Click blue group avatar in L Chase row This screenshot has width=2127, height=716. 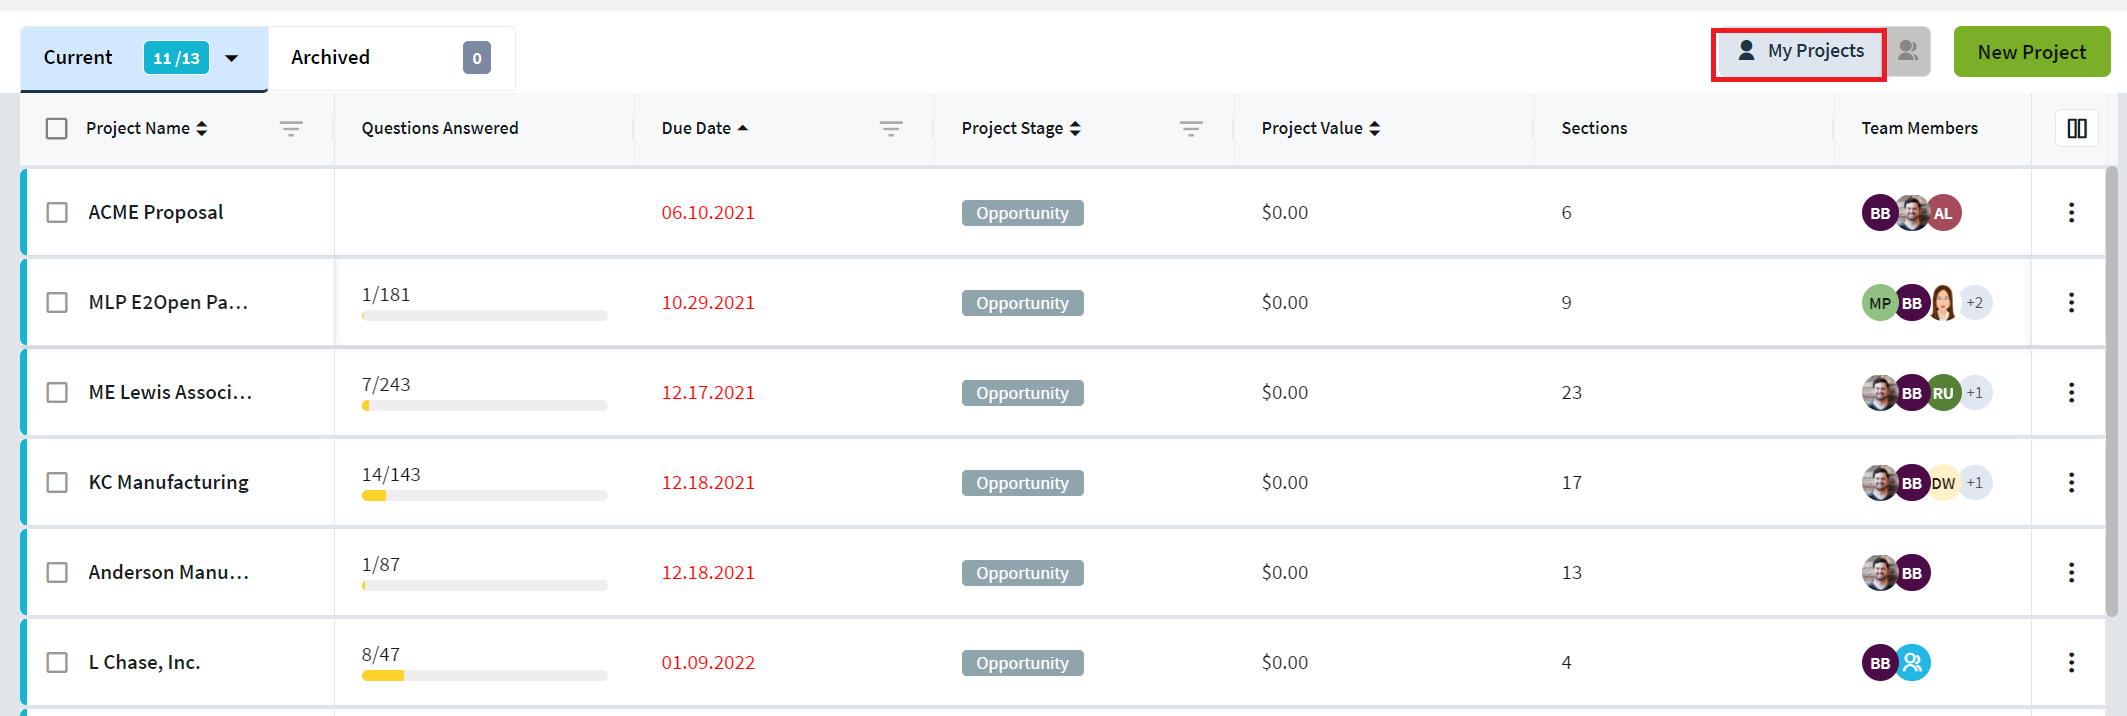point(1913,663)
